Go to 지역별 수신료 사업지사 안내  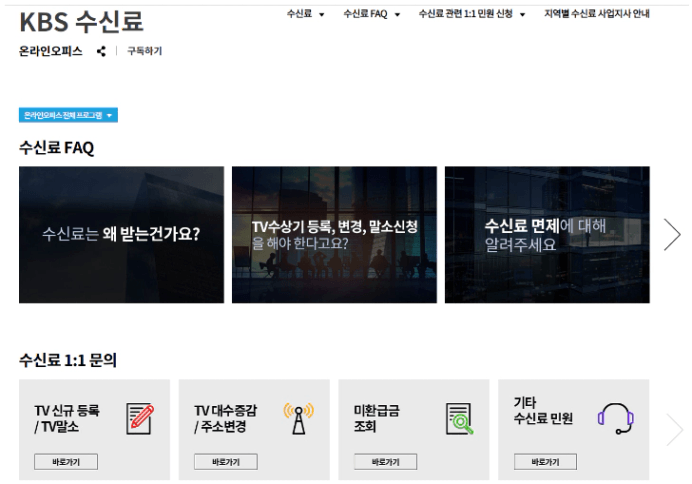click(x=597, y=14)
